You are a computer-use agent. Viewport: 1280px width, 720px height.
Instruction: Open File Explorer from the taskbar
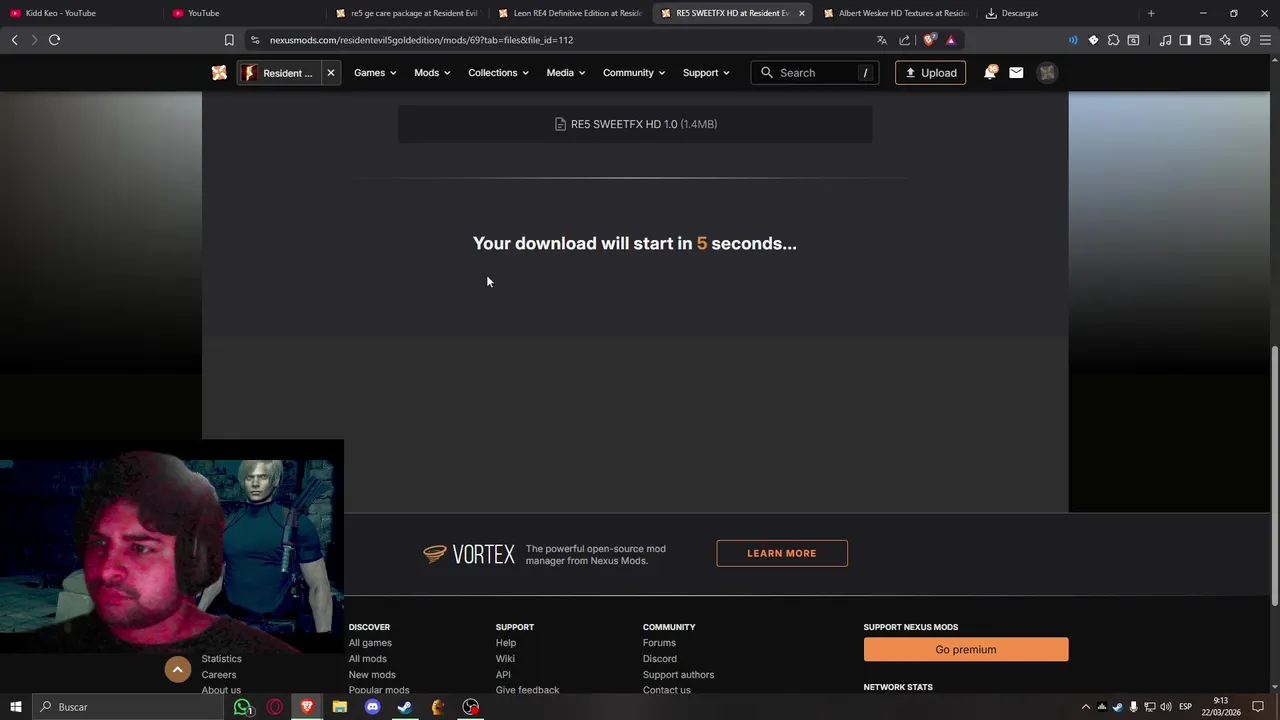[339, 707]
